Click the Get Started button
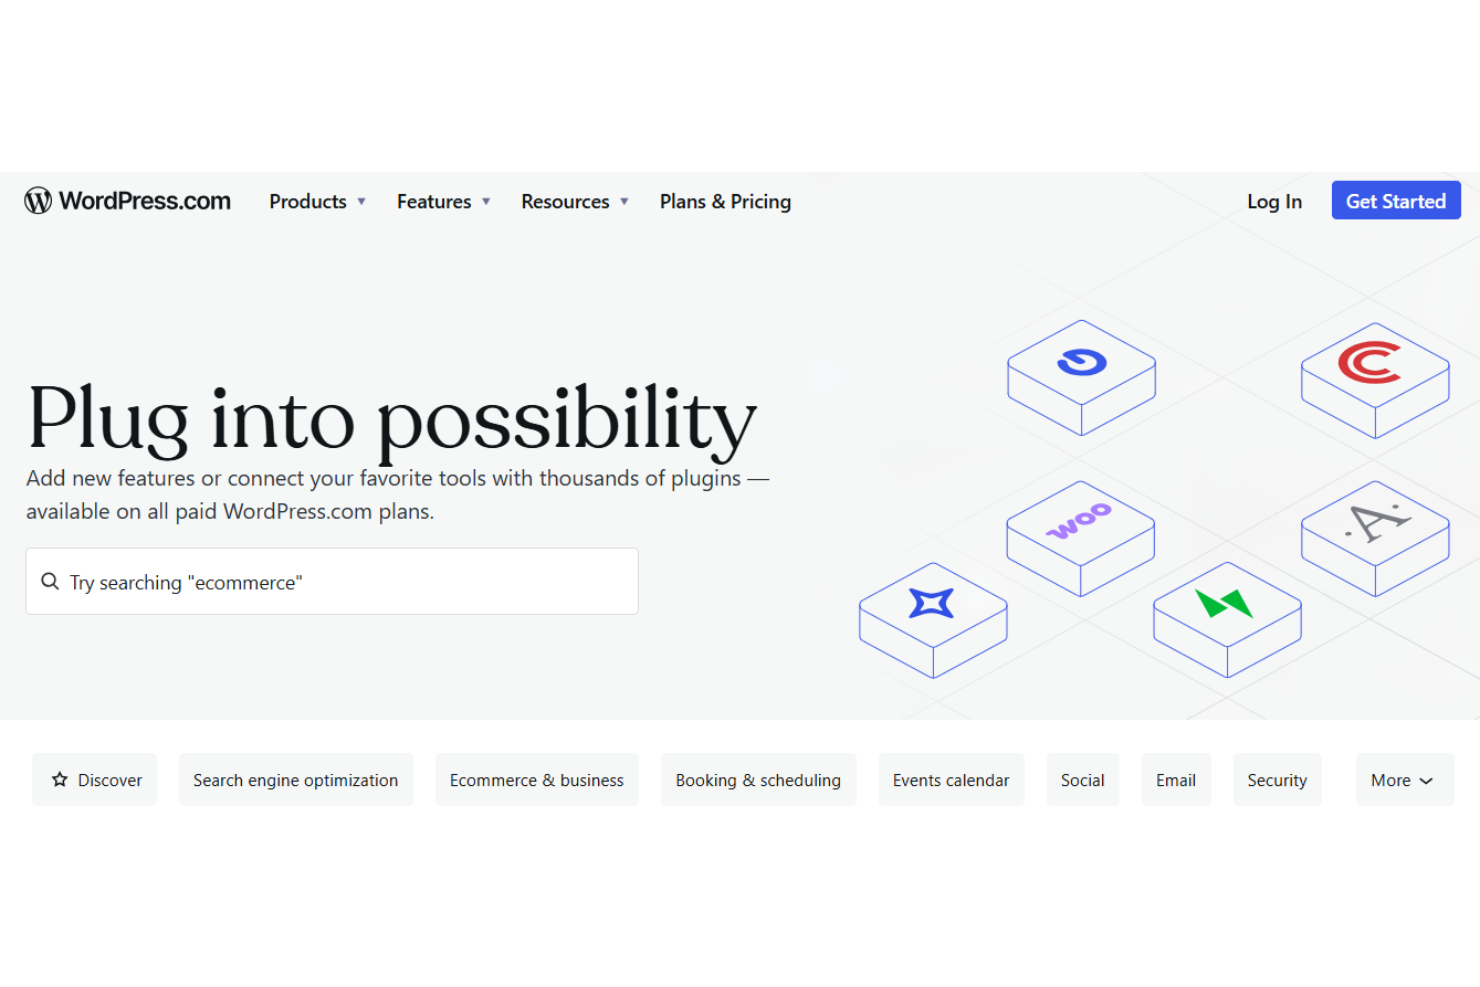Image resolution: width=1480 pixels, height=987 pixels. point(1396,200)
